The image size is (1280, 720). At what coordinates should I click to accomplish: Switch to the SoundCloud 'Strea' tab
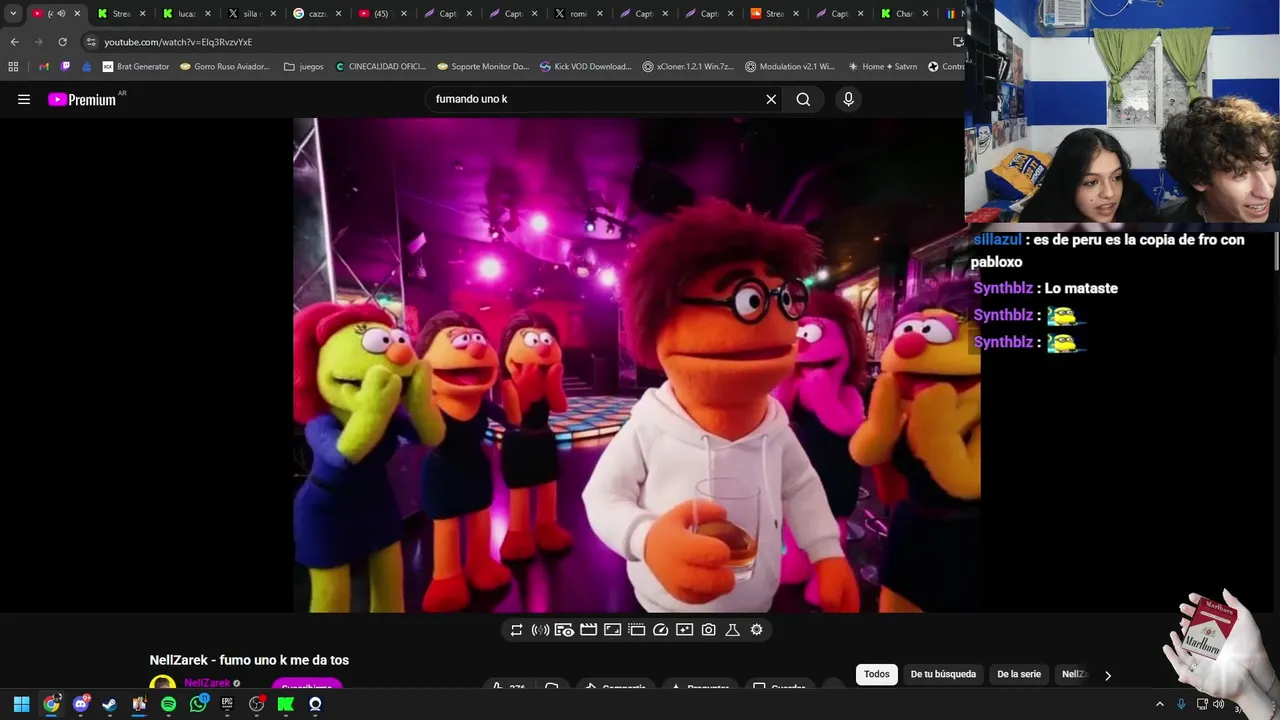pos(774,14)
